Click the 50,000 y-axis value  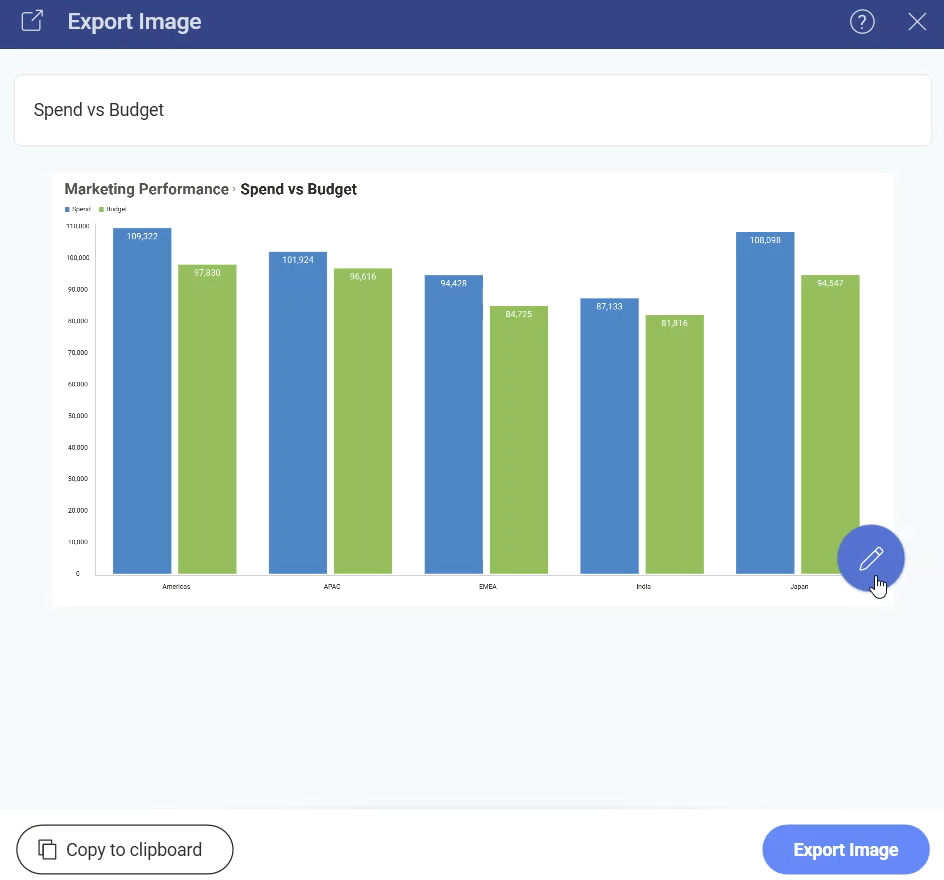(x=78, y=416)
